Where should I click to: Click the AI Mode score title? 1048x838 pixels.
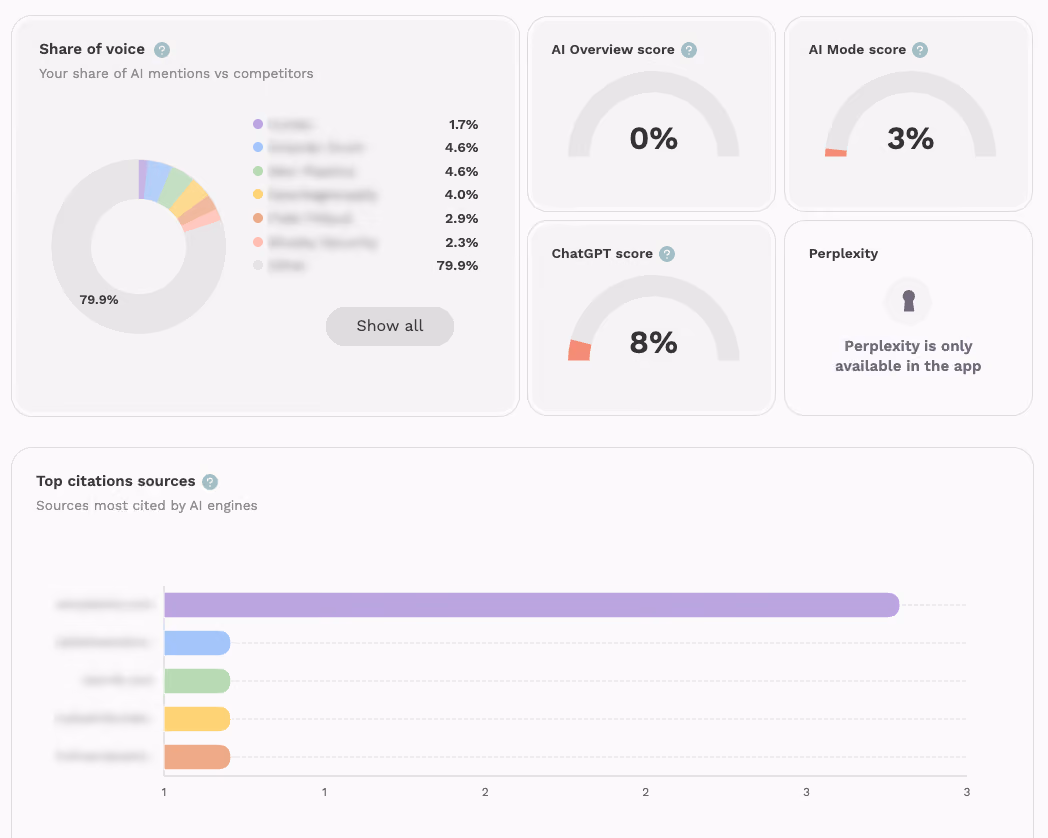pos(858,49)
